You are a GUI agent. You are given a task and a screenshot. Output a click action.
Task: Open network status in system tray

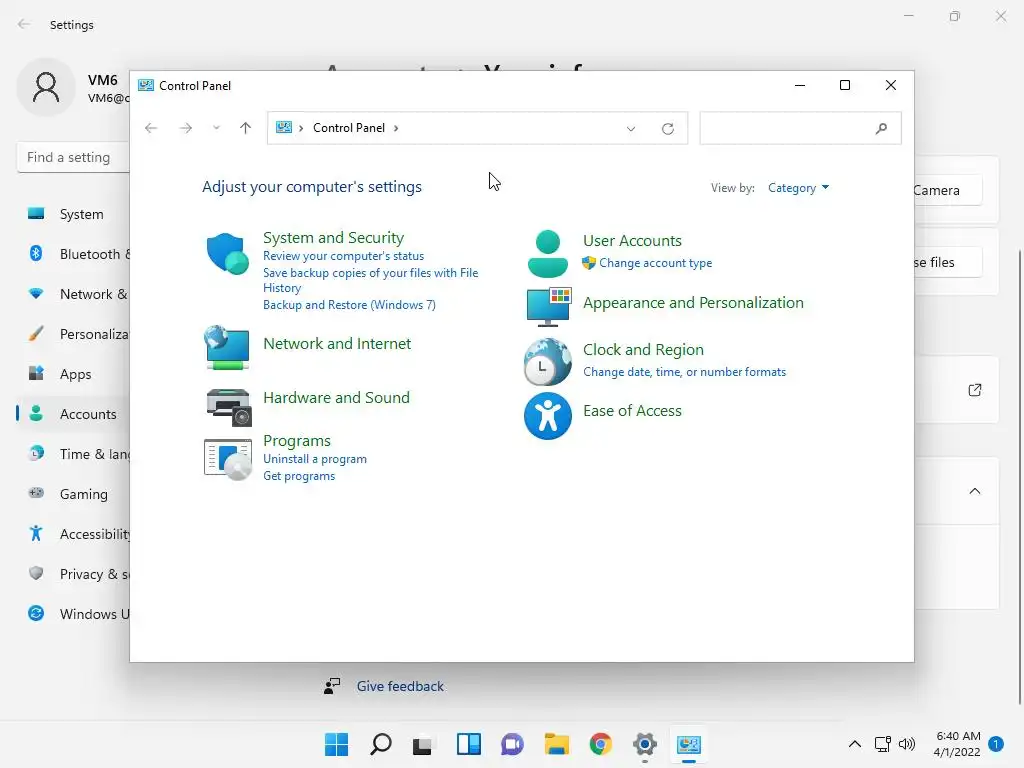(x=883, y=744)
